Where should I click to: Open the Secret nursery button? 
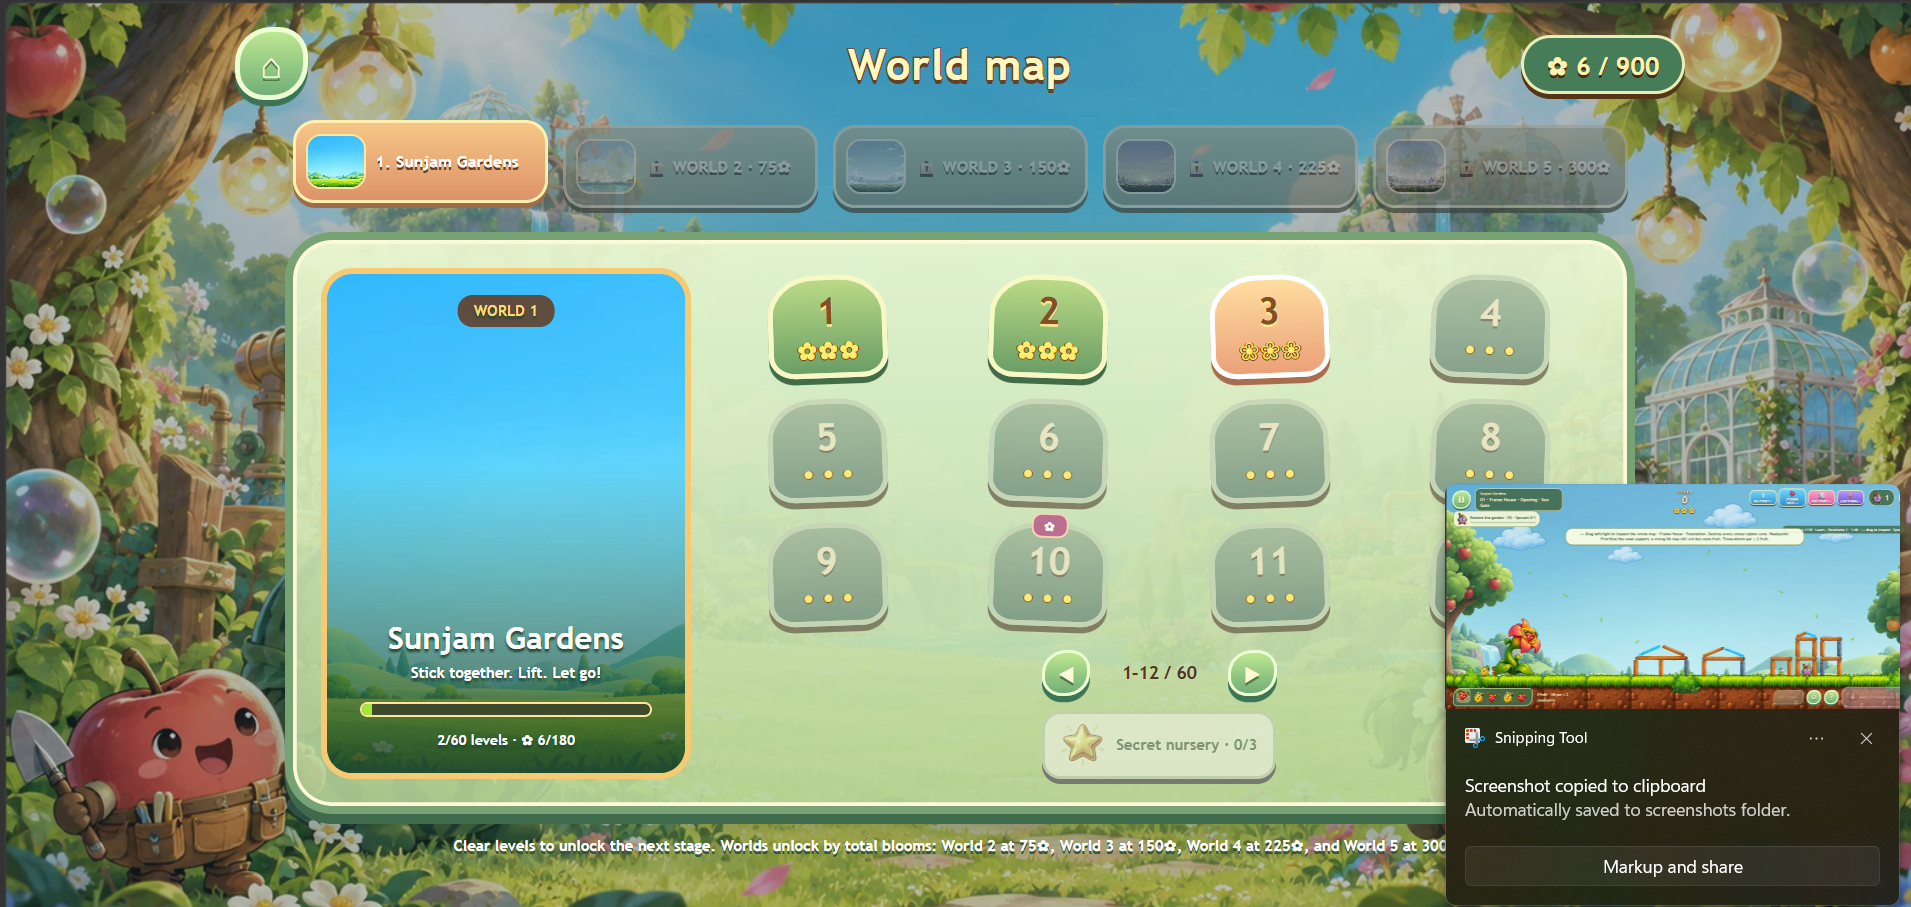pos(1159,745)
